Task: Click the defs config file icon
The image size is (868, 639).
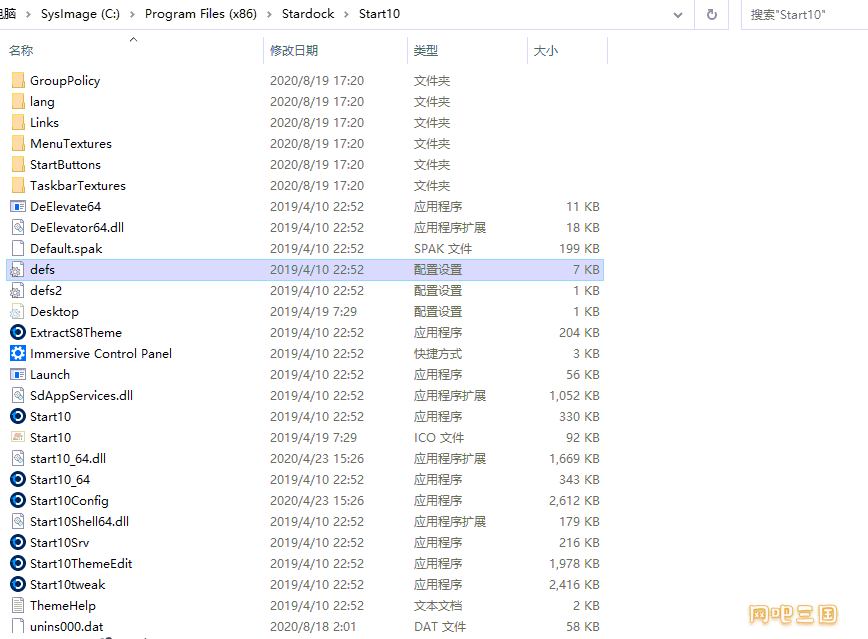Action: click(x=18, y=270)
